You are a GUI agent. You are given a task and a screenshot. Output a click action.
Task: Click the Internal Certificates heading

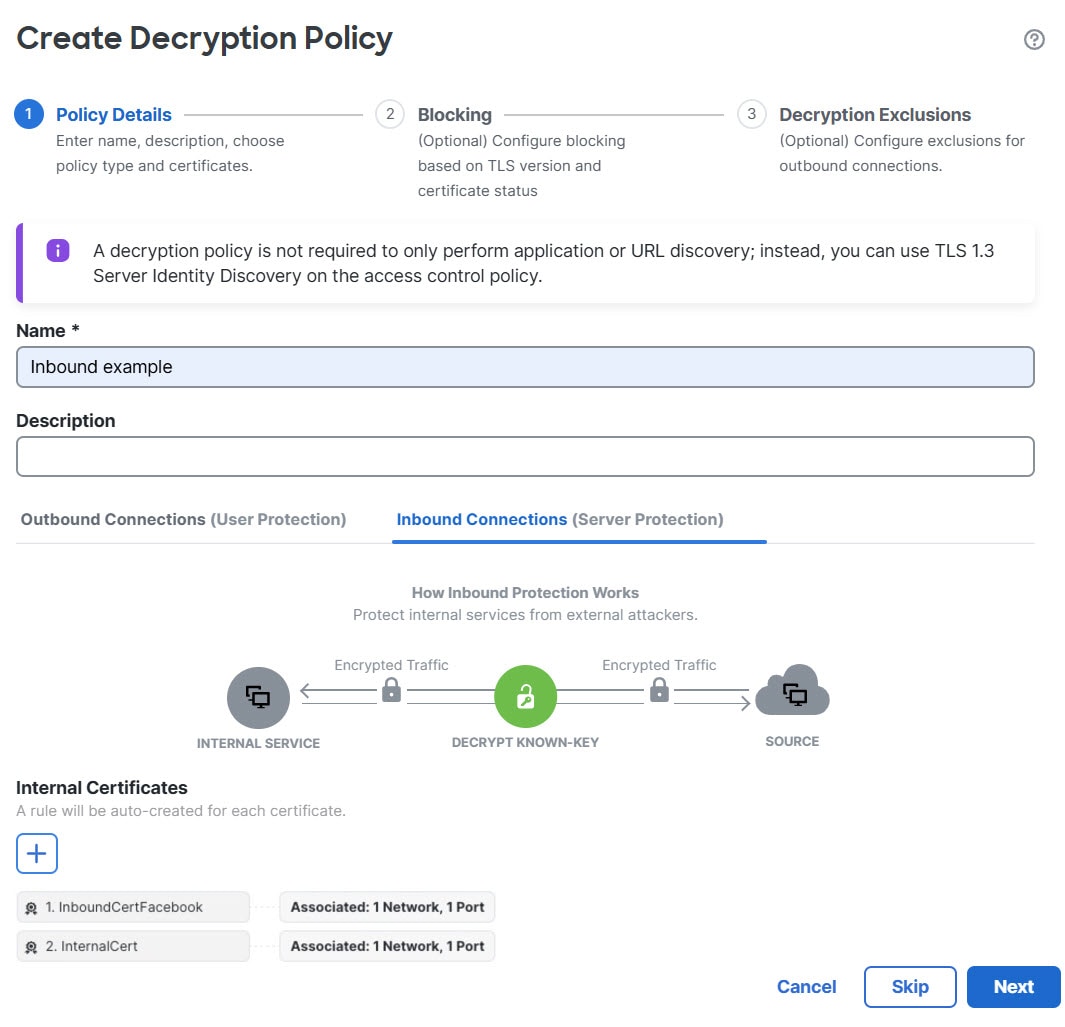102,788
